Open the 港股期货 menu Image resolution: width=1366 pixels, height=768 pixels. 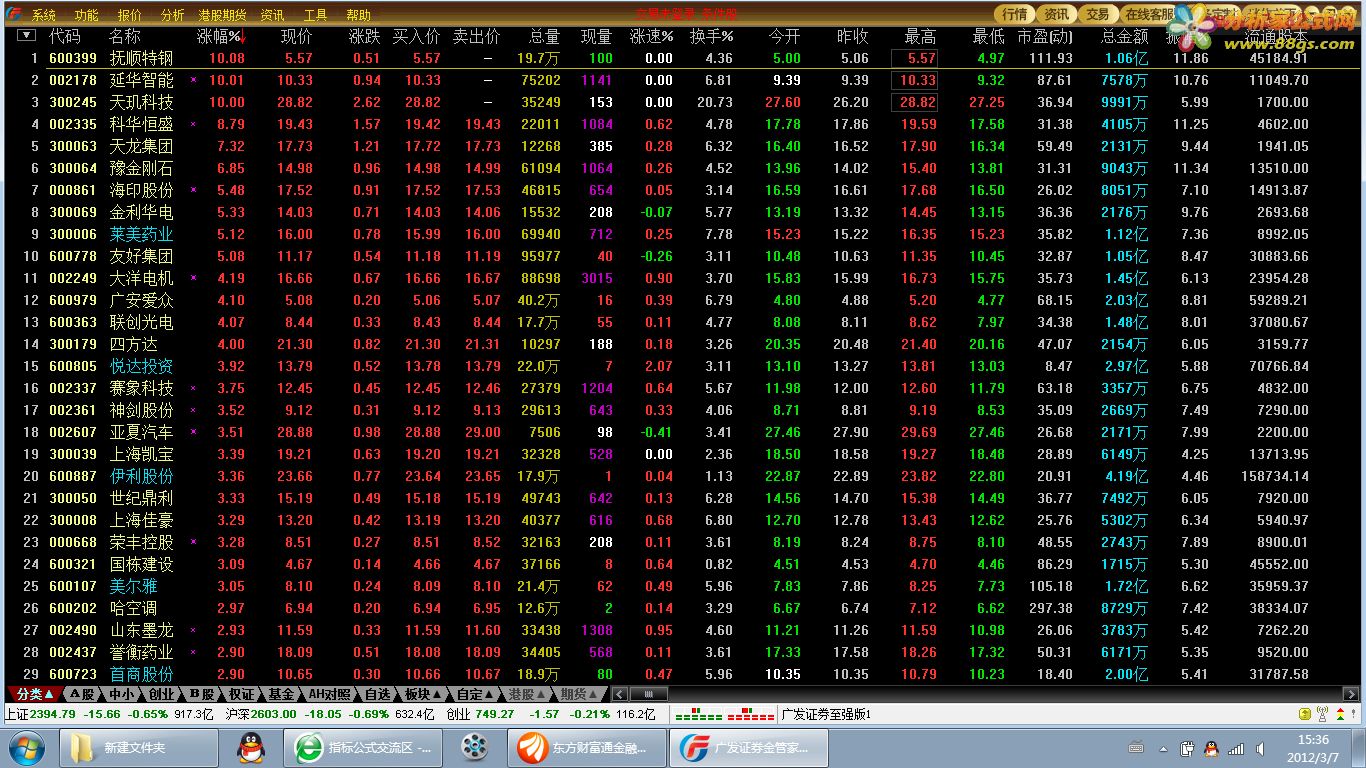pos(222,15)
